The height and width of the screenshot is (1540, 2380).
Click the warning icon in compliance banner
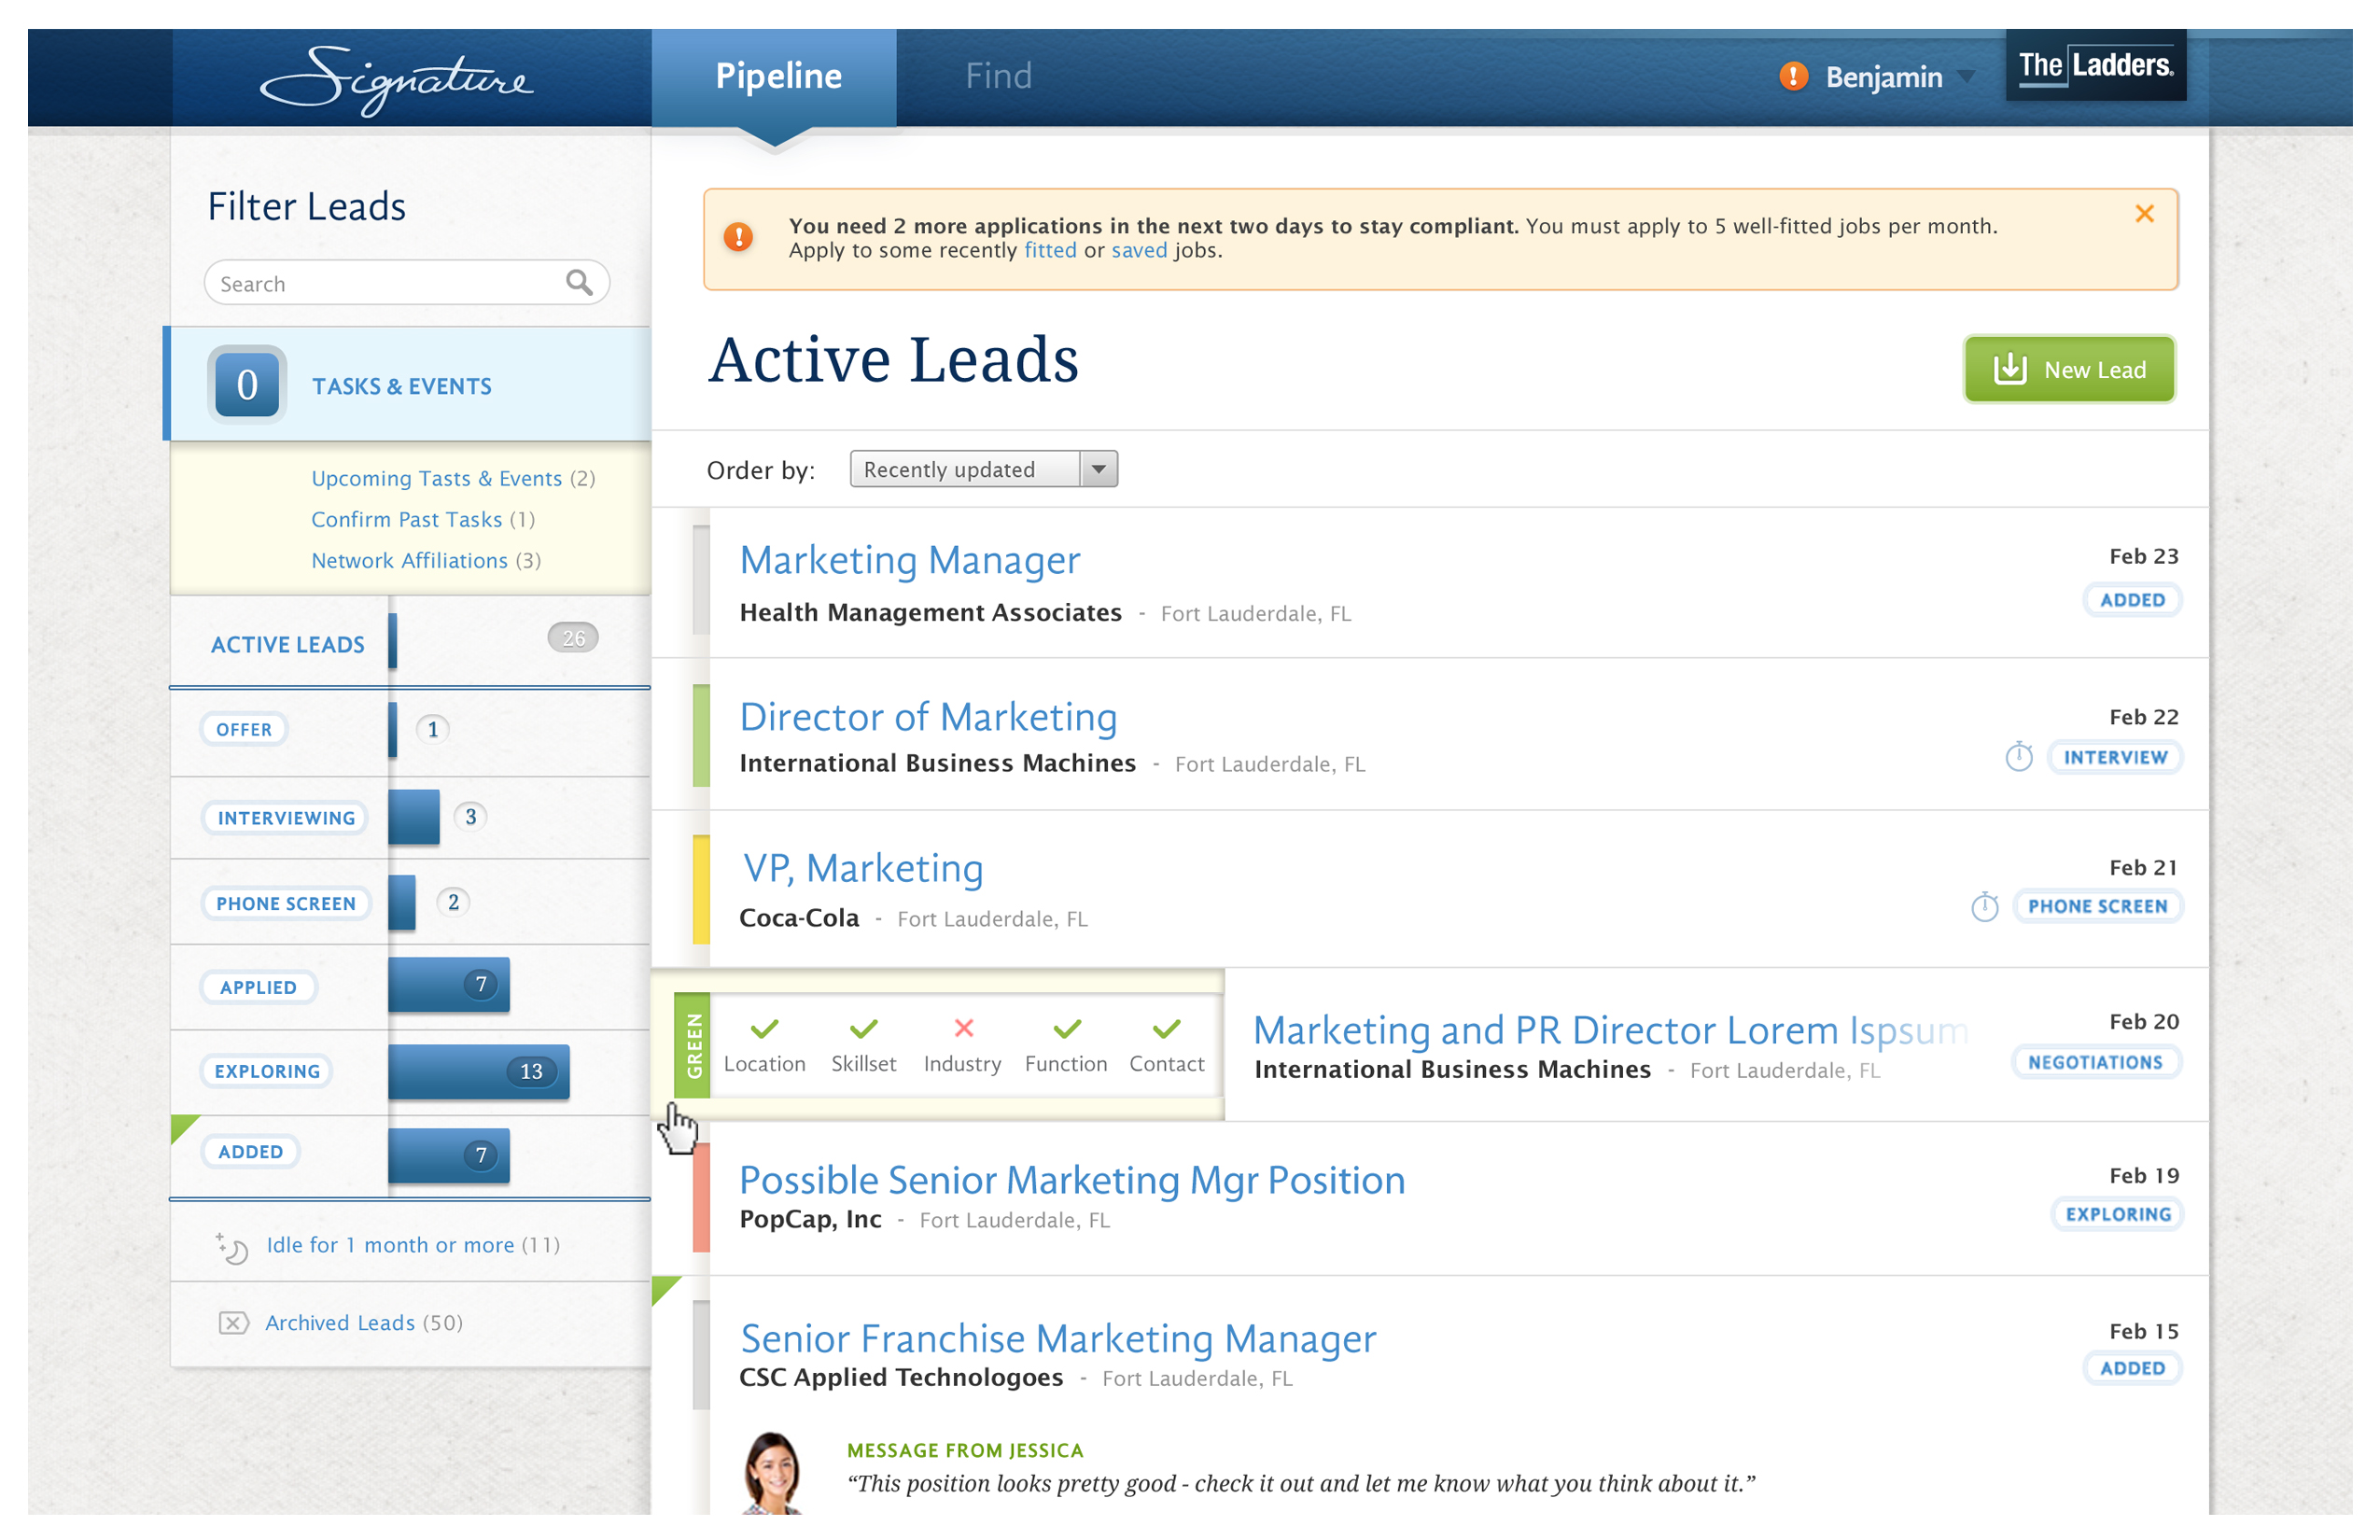[738, 237]
